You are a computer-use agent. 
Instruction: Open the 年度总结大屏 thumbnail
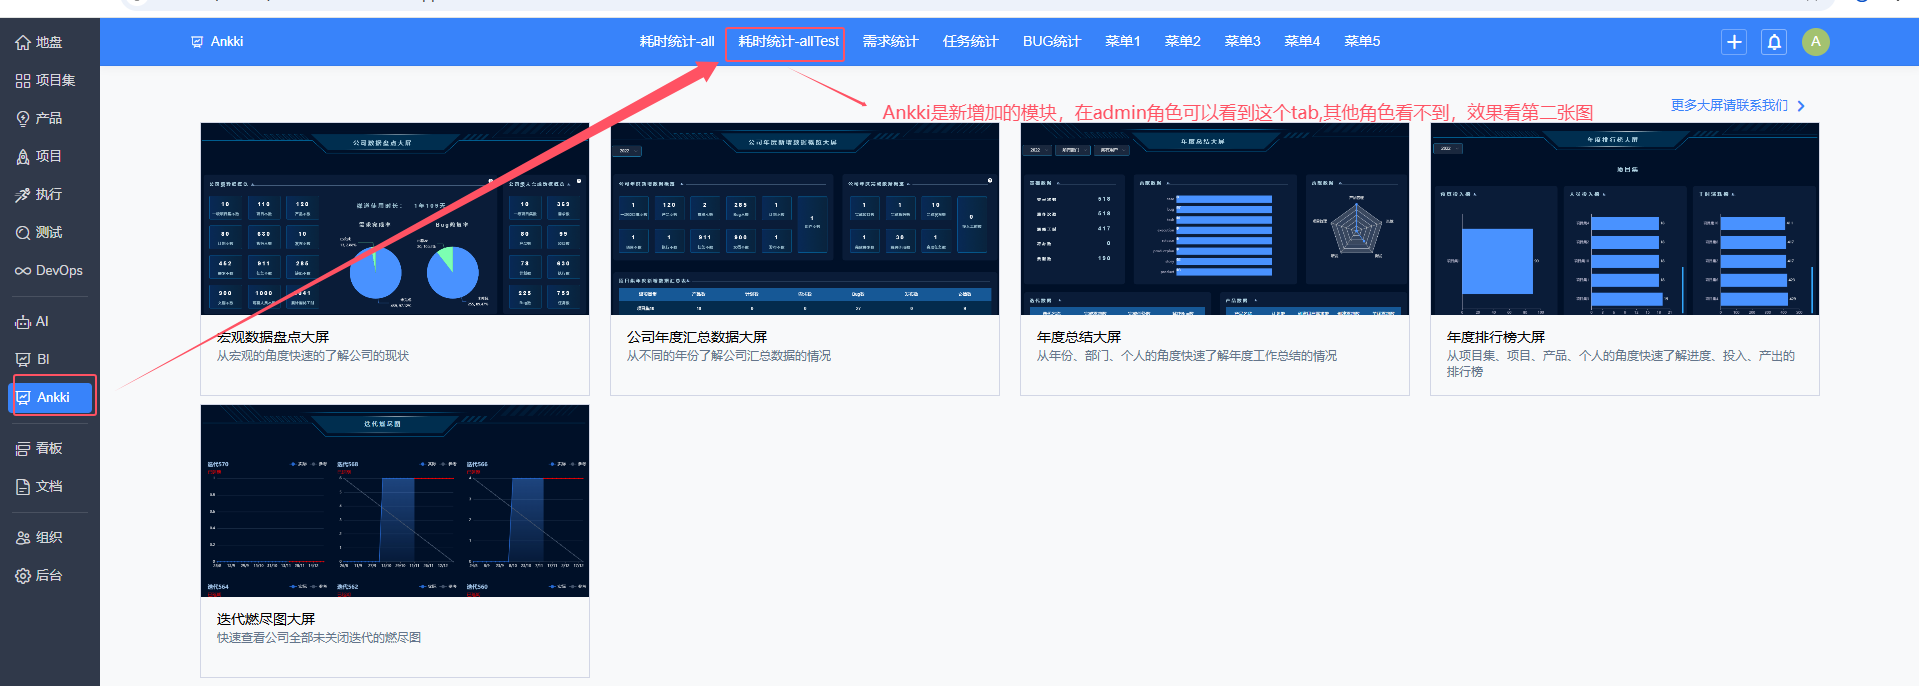1215,219
